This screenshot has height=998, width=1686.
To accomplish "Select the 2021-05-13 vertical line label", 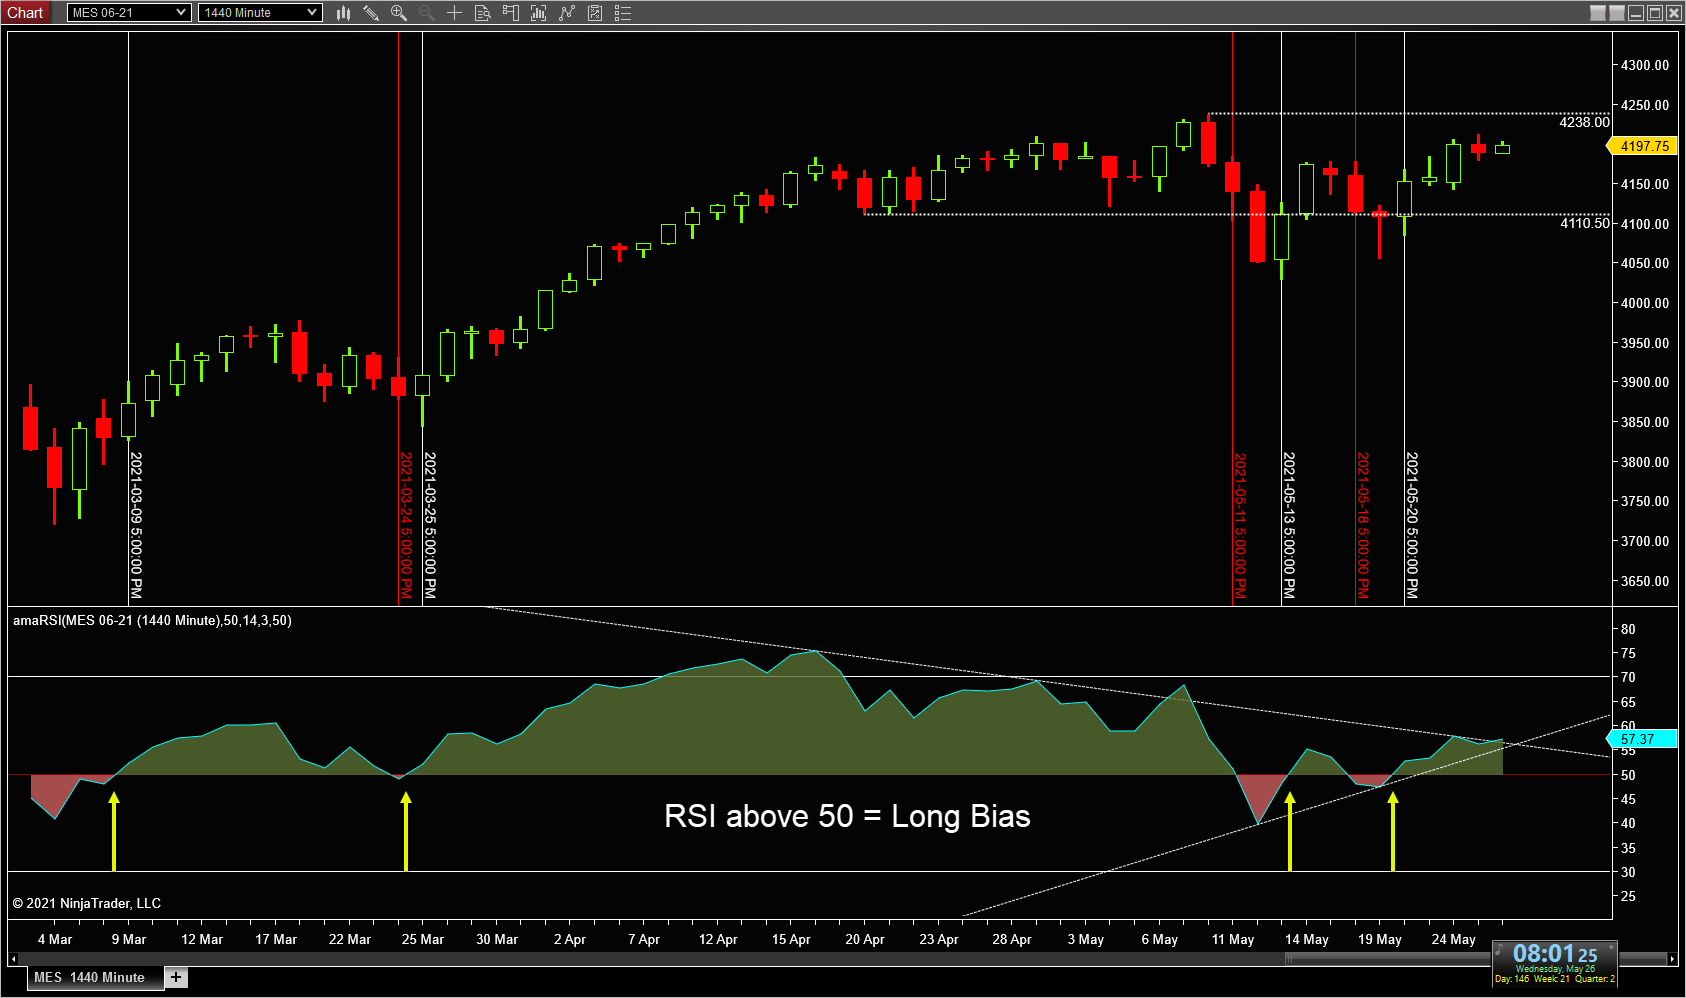I will [x=1289, y=525].
